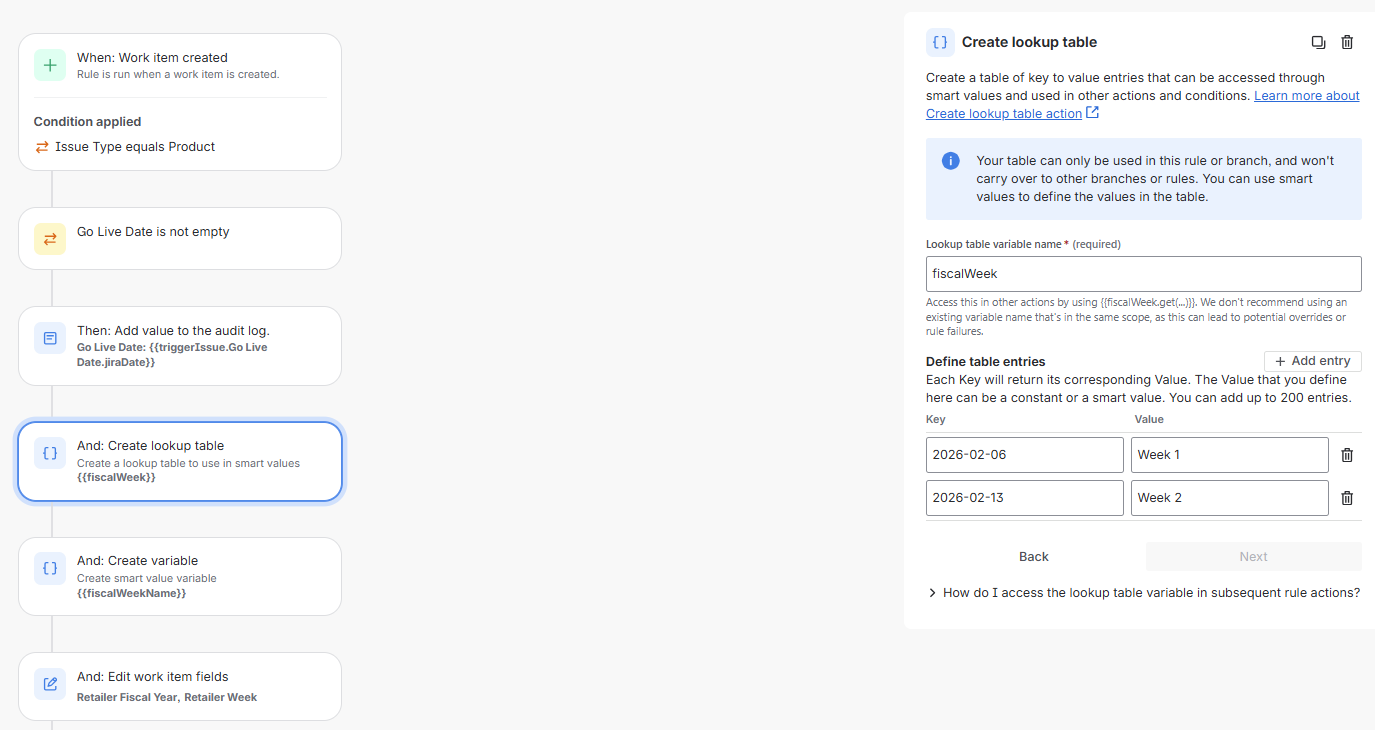Select the Go Live Date is not empty step

pyautogui.click(x=180, y=239)
